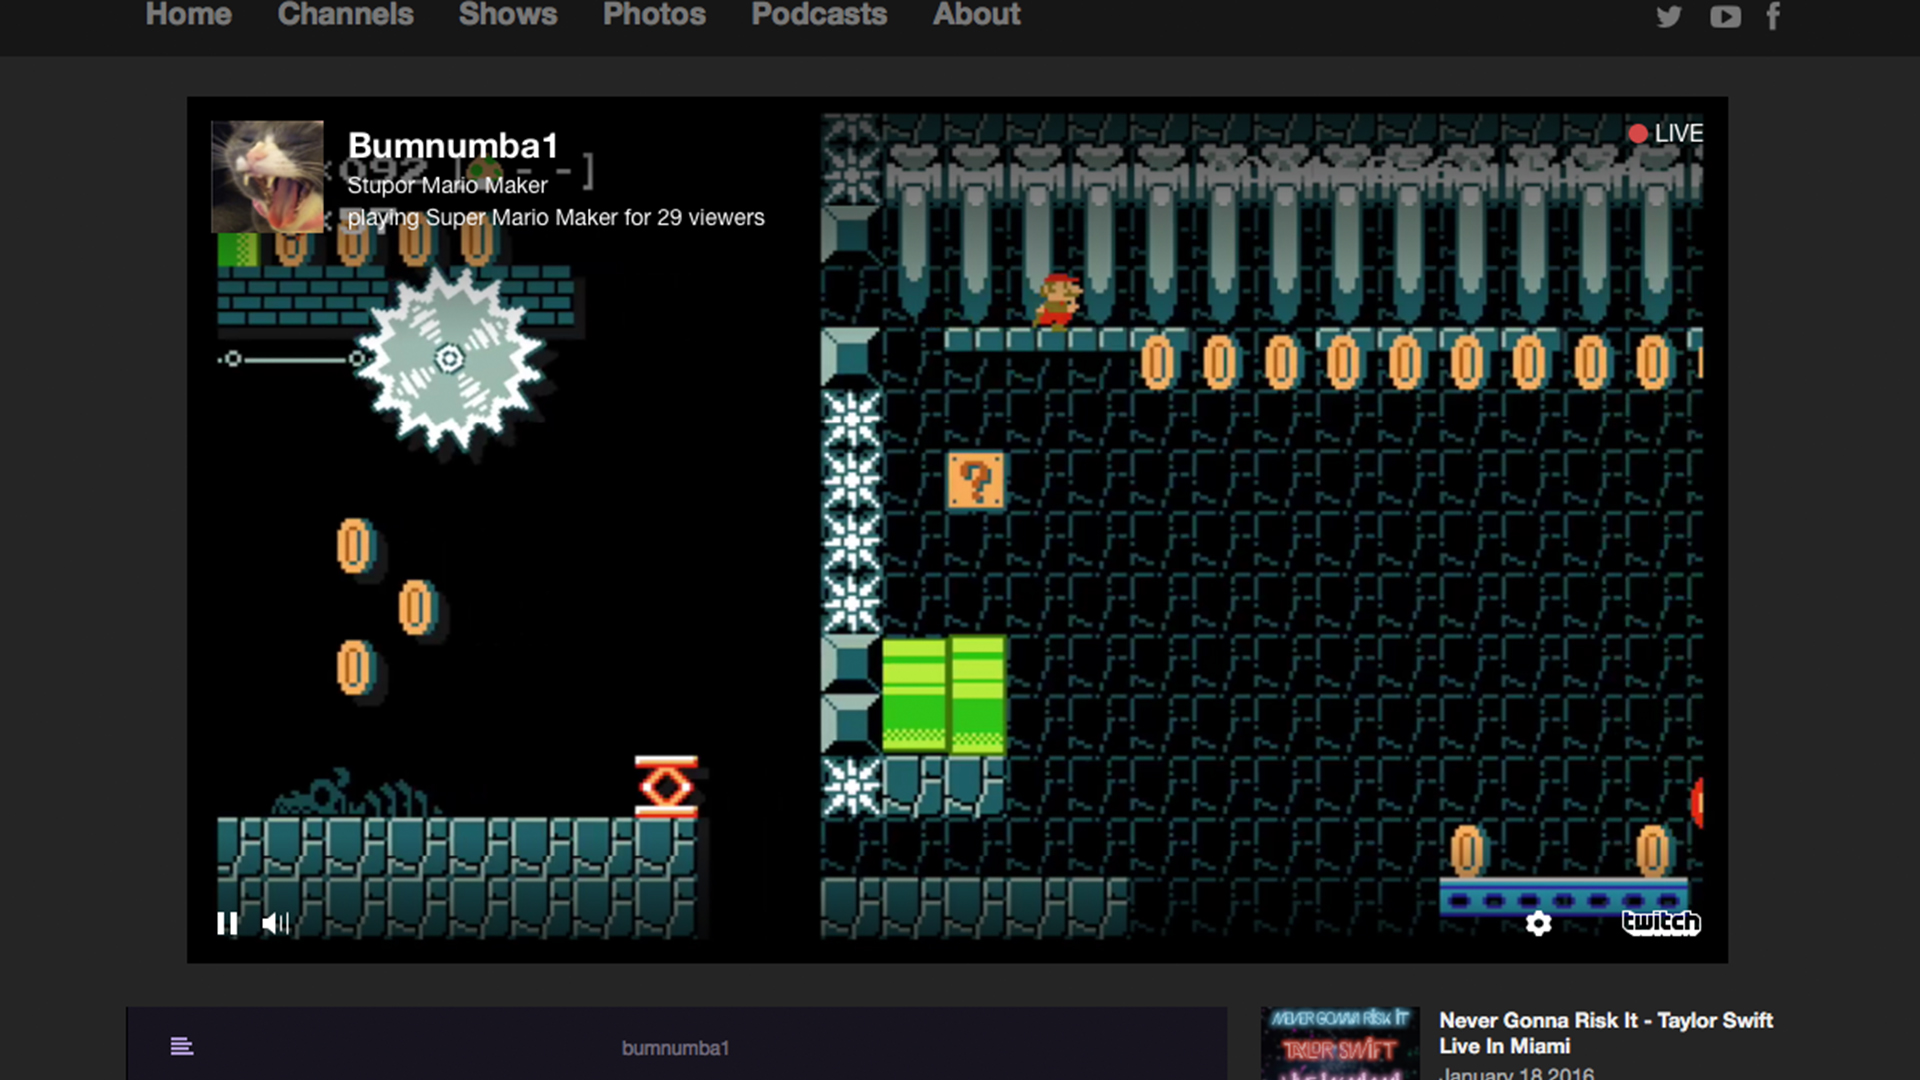Open the Shows section
The image size is (1920, 1080).
tap(508, 14)
